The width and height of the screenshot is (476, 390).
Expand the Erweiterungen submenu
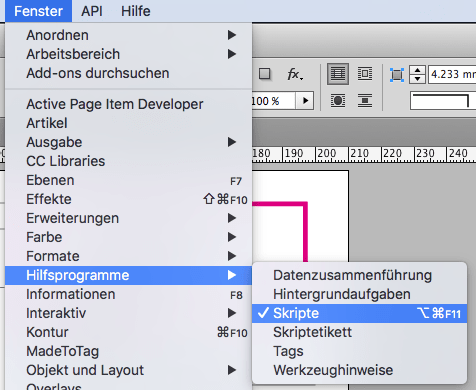(129, 218)
